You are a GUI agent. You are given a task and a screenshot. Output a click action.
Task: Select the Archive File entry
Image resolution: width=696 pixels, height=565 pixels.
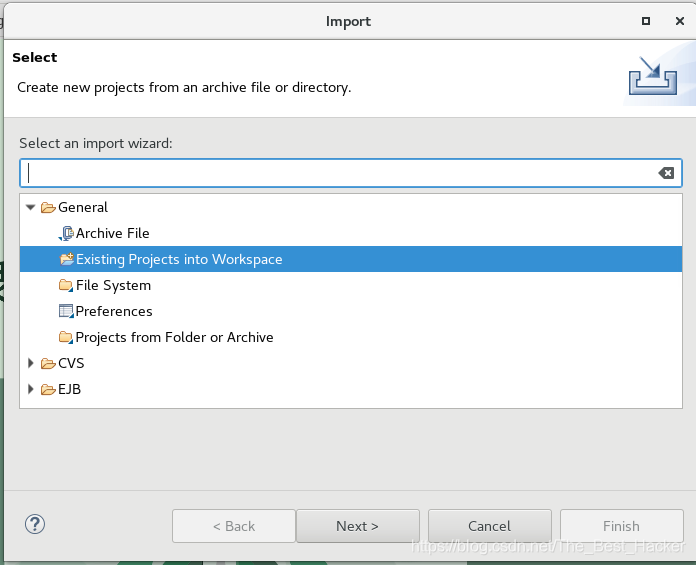pyautogui.click(x=112, y=233)
